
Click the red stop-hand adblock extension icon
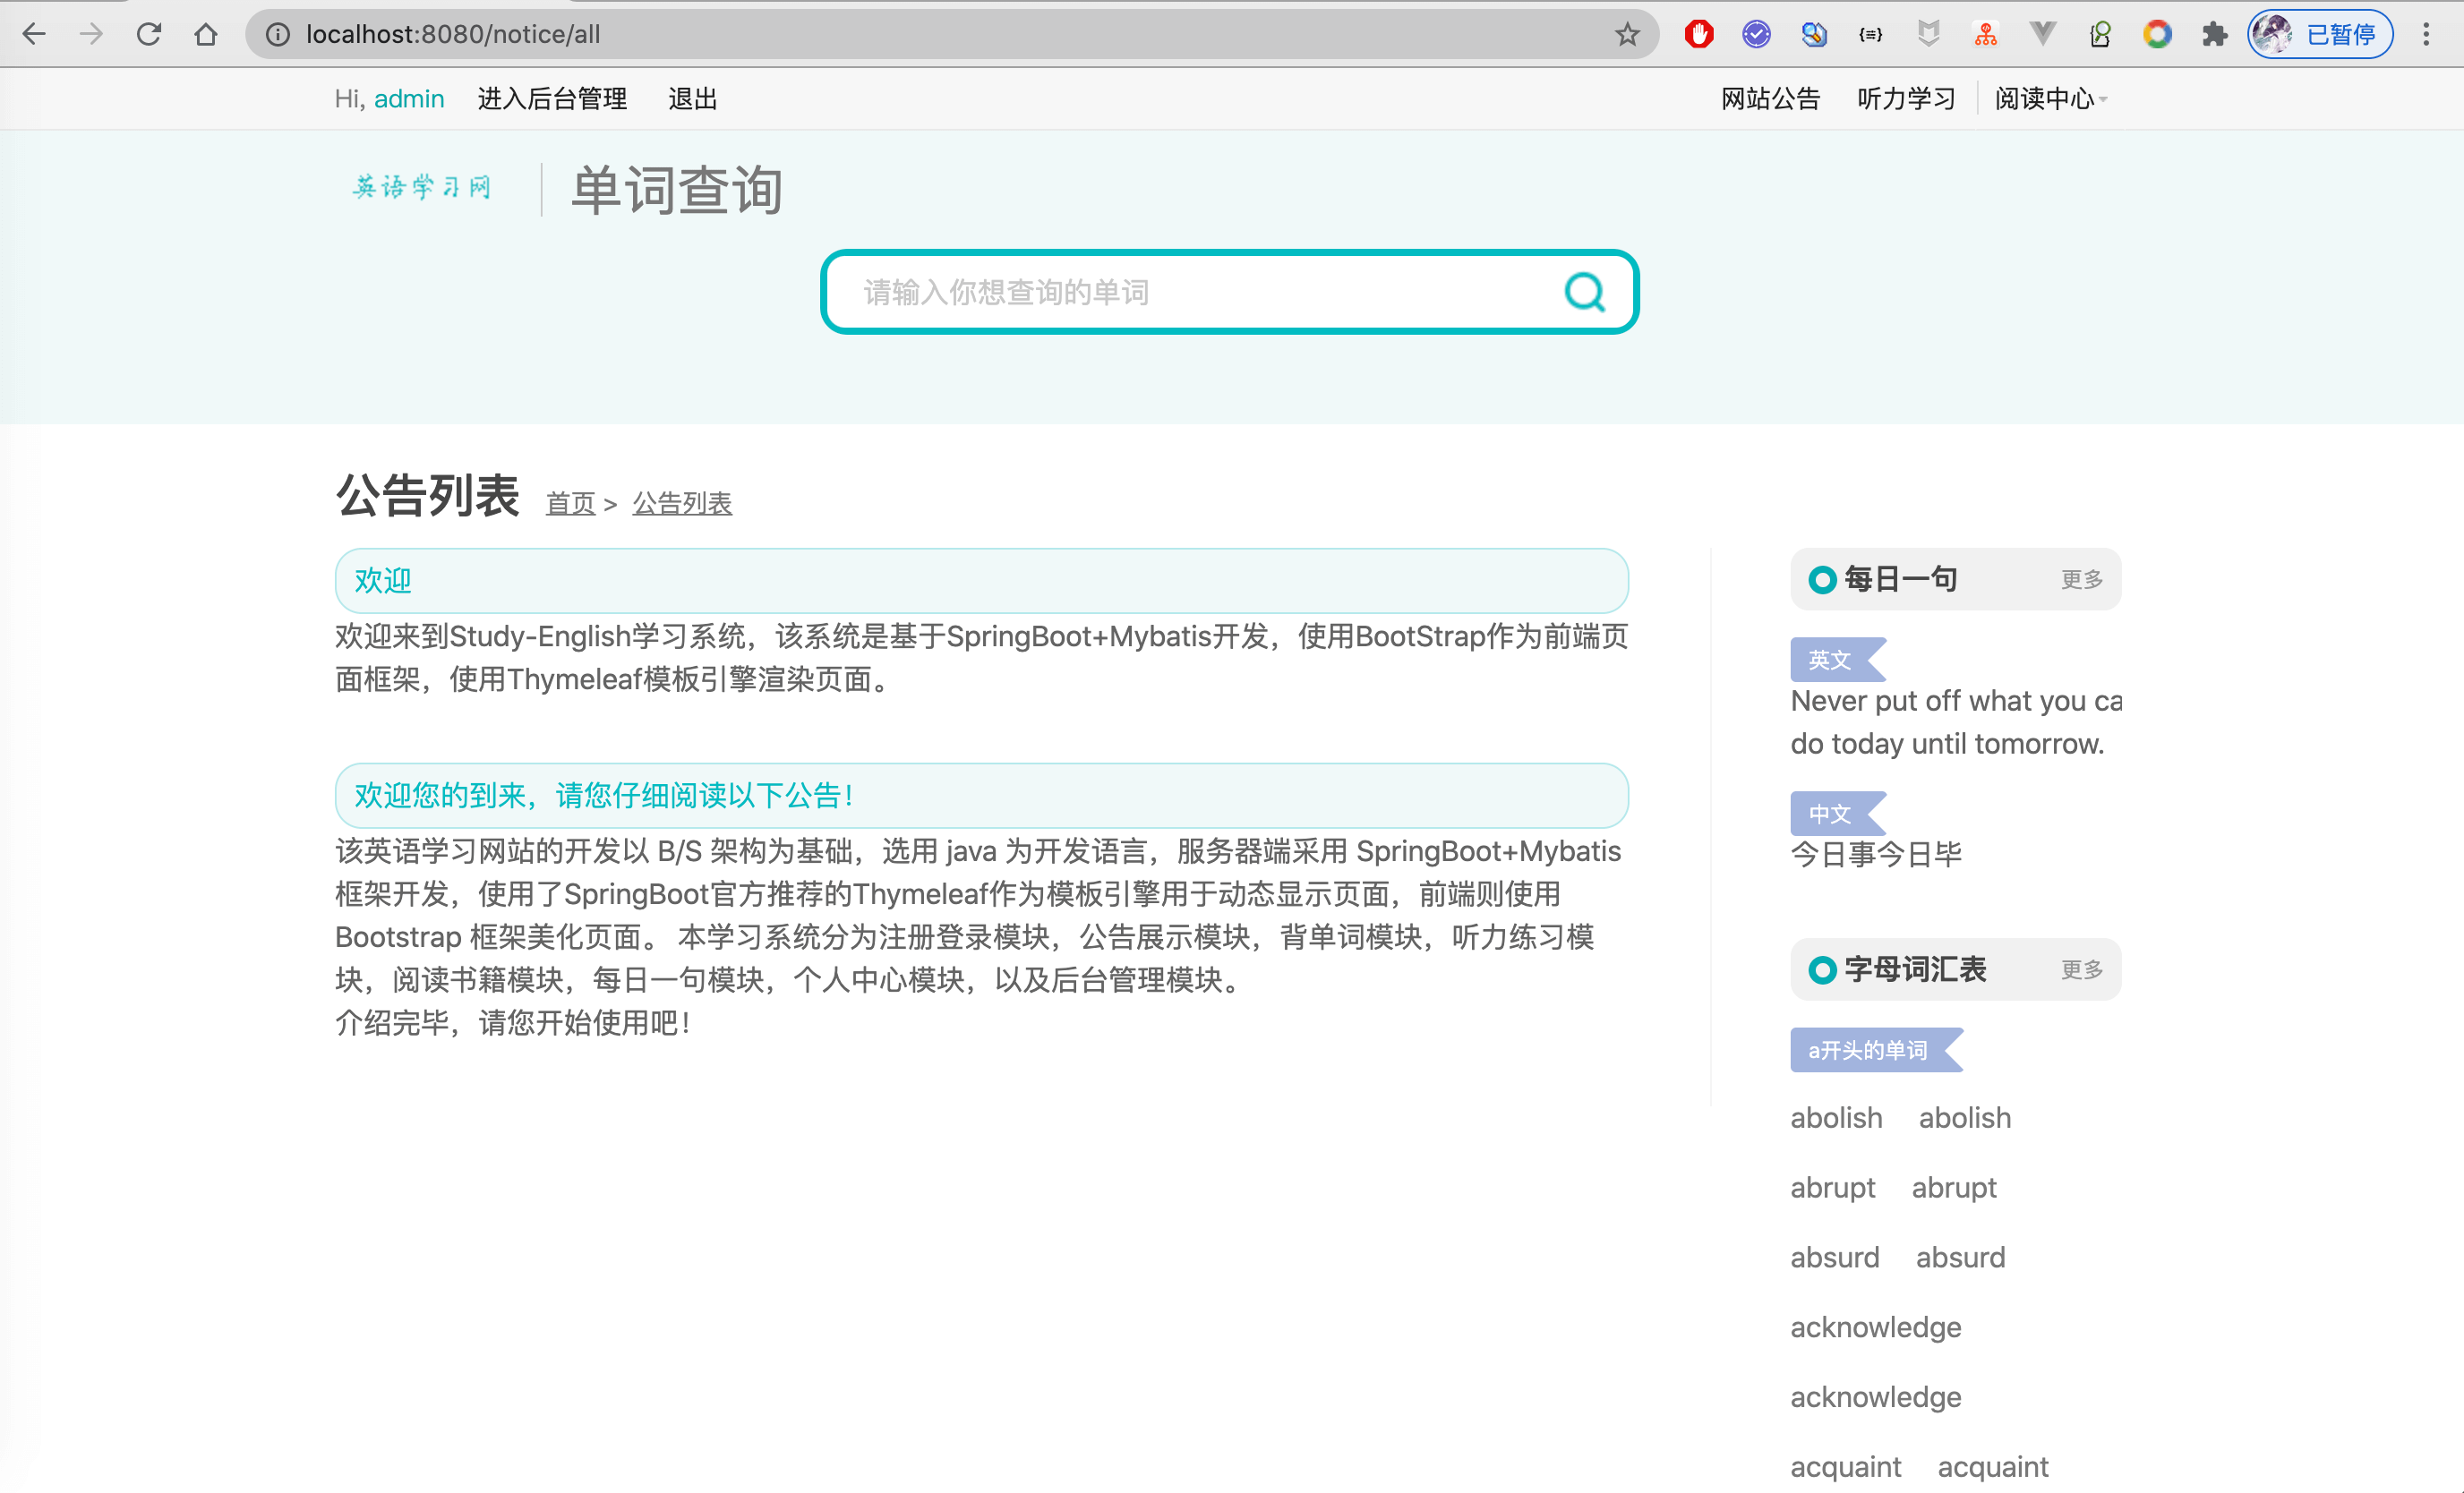point(1698,34)
